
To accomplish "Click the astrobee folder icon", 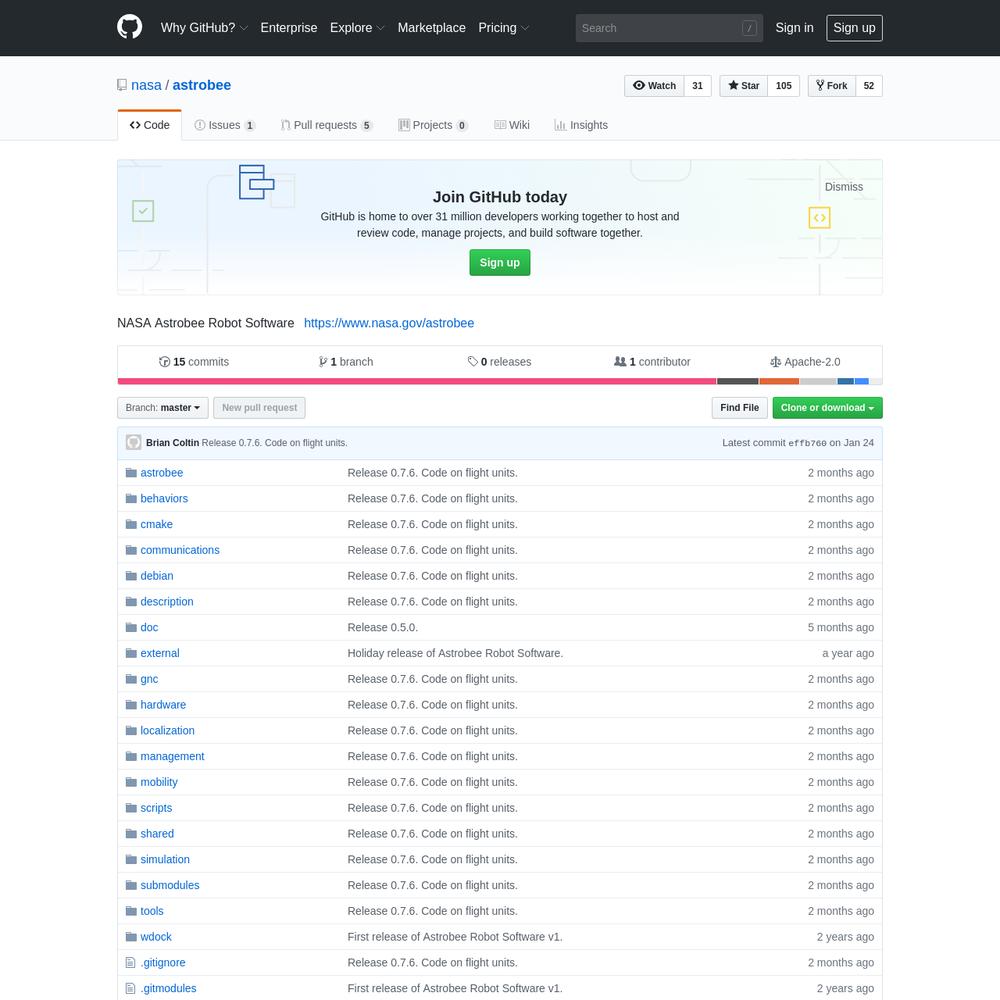I will 131,473.
